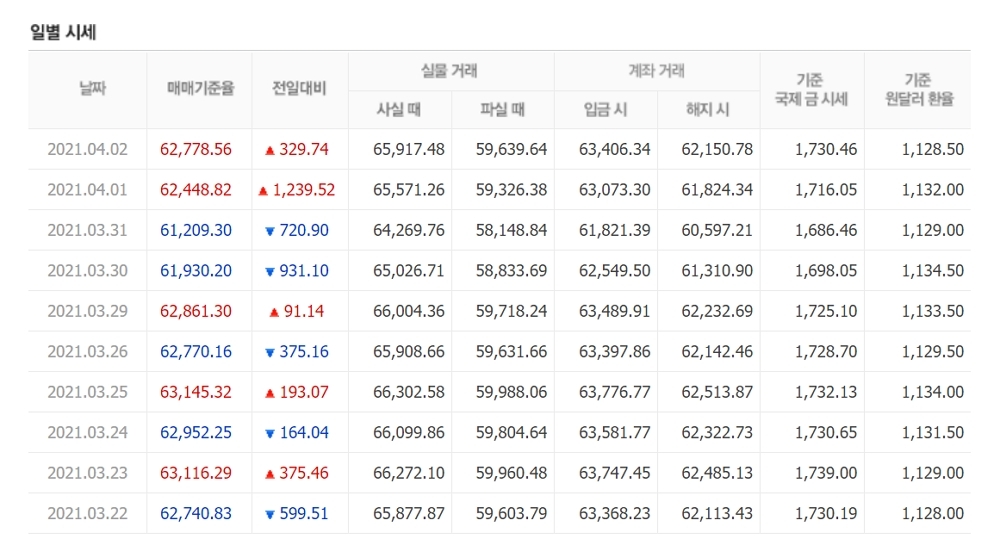Image resolution: width=1000 pixels, height=545 pixels.
Task: Click date cell 2021.03.26
Action: click(87, 352)
